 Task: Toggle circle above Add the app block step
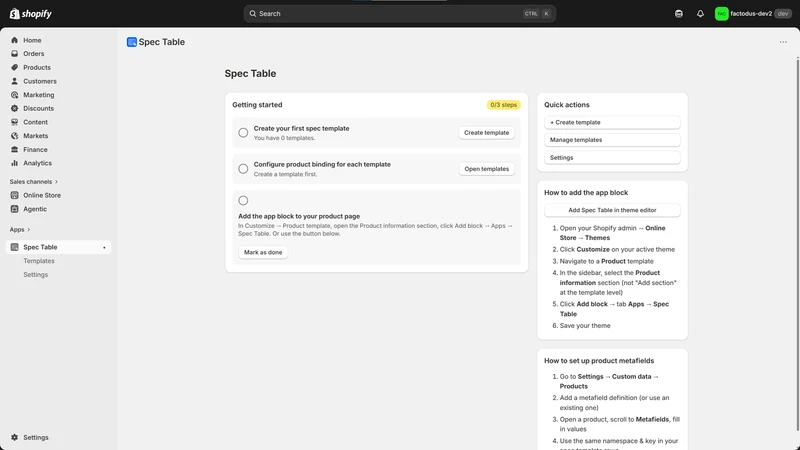243,201
